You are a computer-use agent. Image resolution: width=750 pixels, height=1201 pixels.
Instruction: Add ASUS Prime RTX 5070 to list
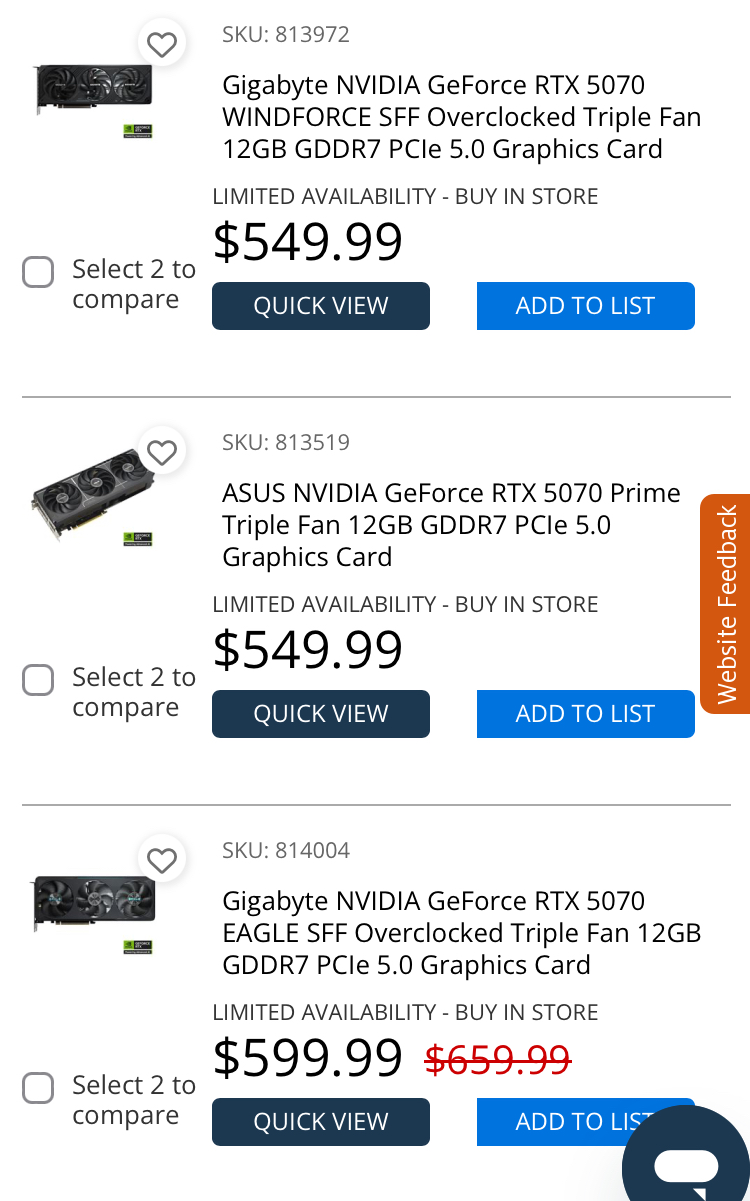click(x=585, y=714)
